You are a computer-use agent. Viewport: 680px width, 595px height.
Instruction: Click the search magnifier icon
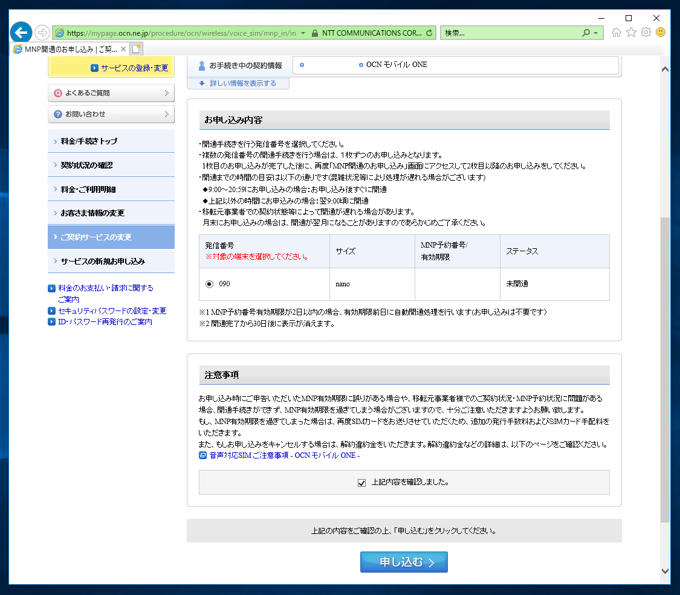(586, 33)
